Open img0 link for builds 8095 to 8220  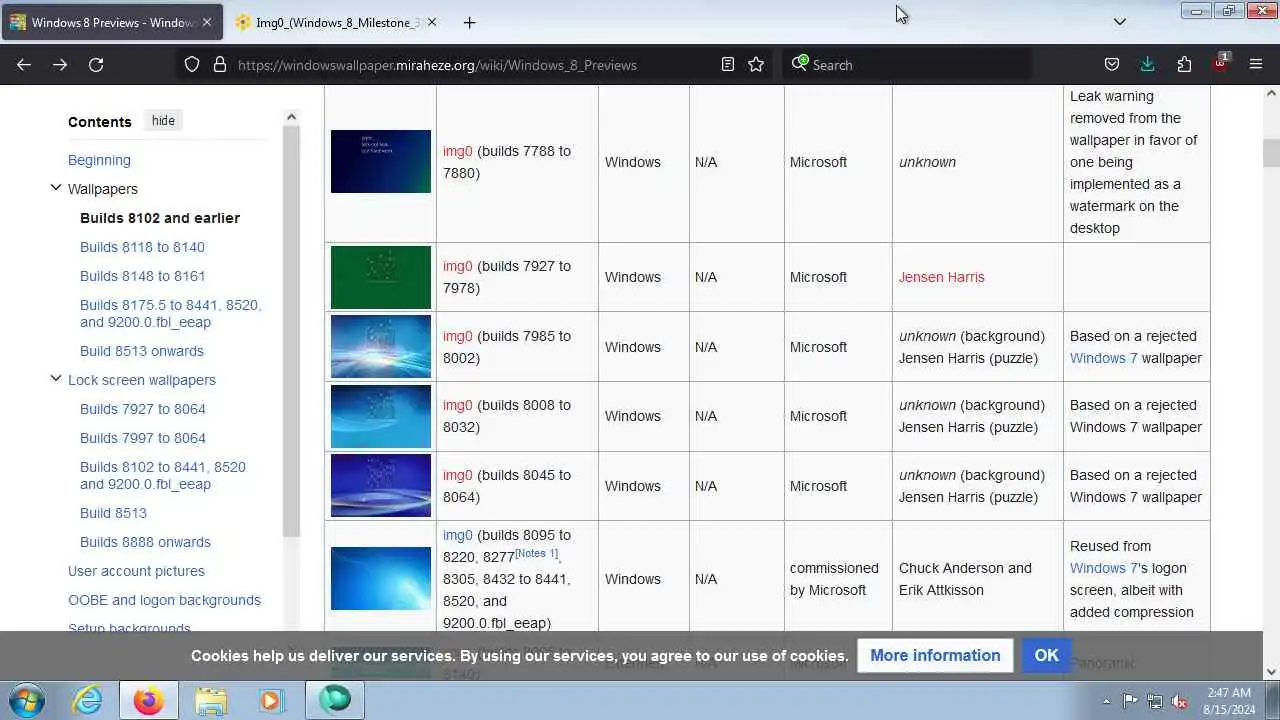(457, 535)
